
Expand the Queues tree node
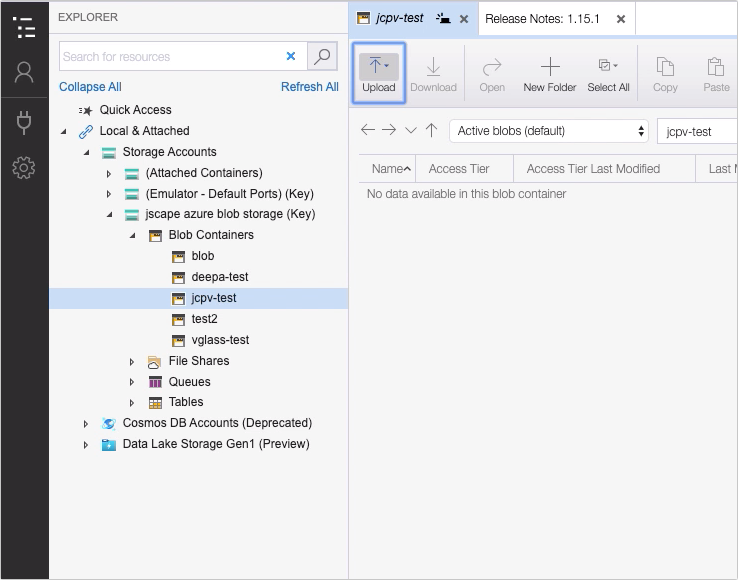pyautogui.click(x=132, y=382)
